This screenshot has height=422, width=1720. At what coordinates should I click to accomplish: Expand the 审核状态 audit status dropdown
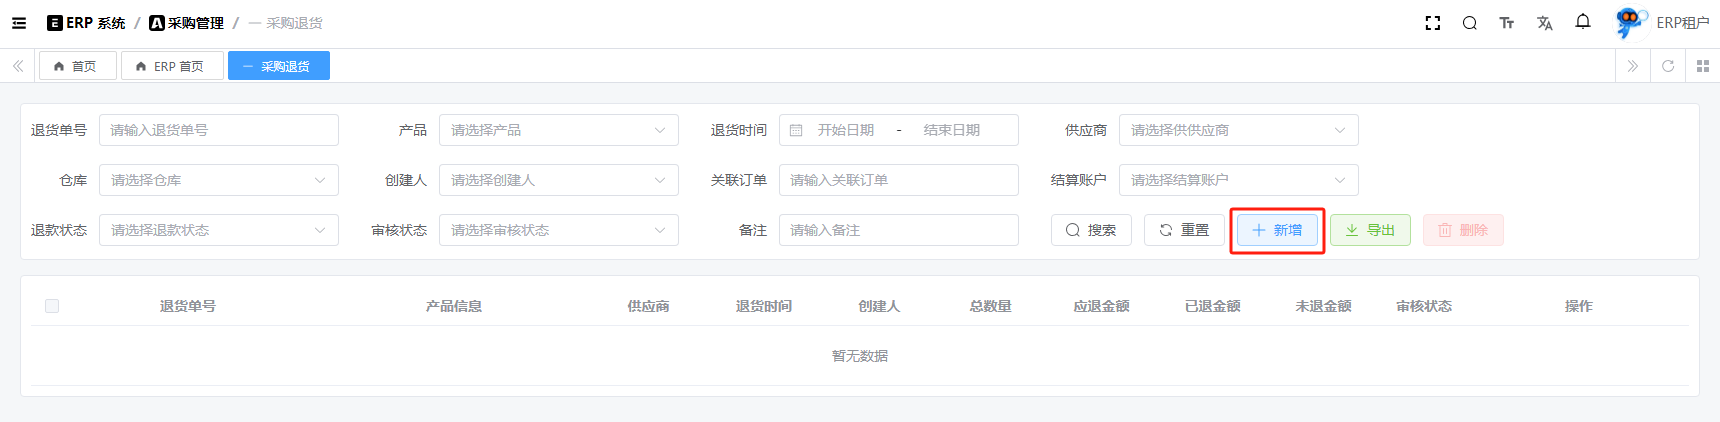558,230
